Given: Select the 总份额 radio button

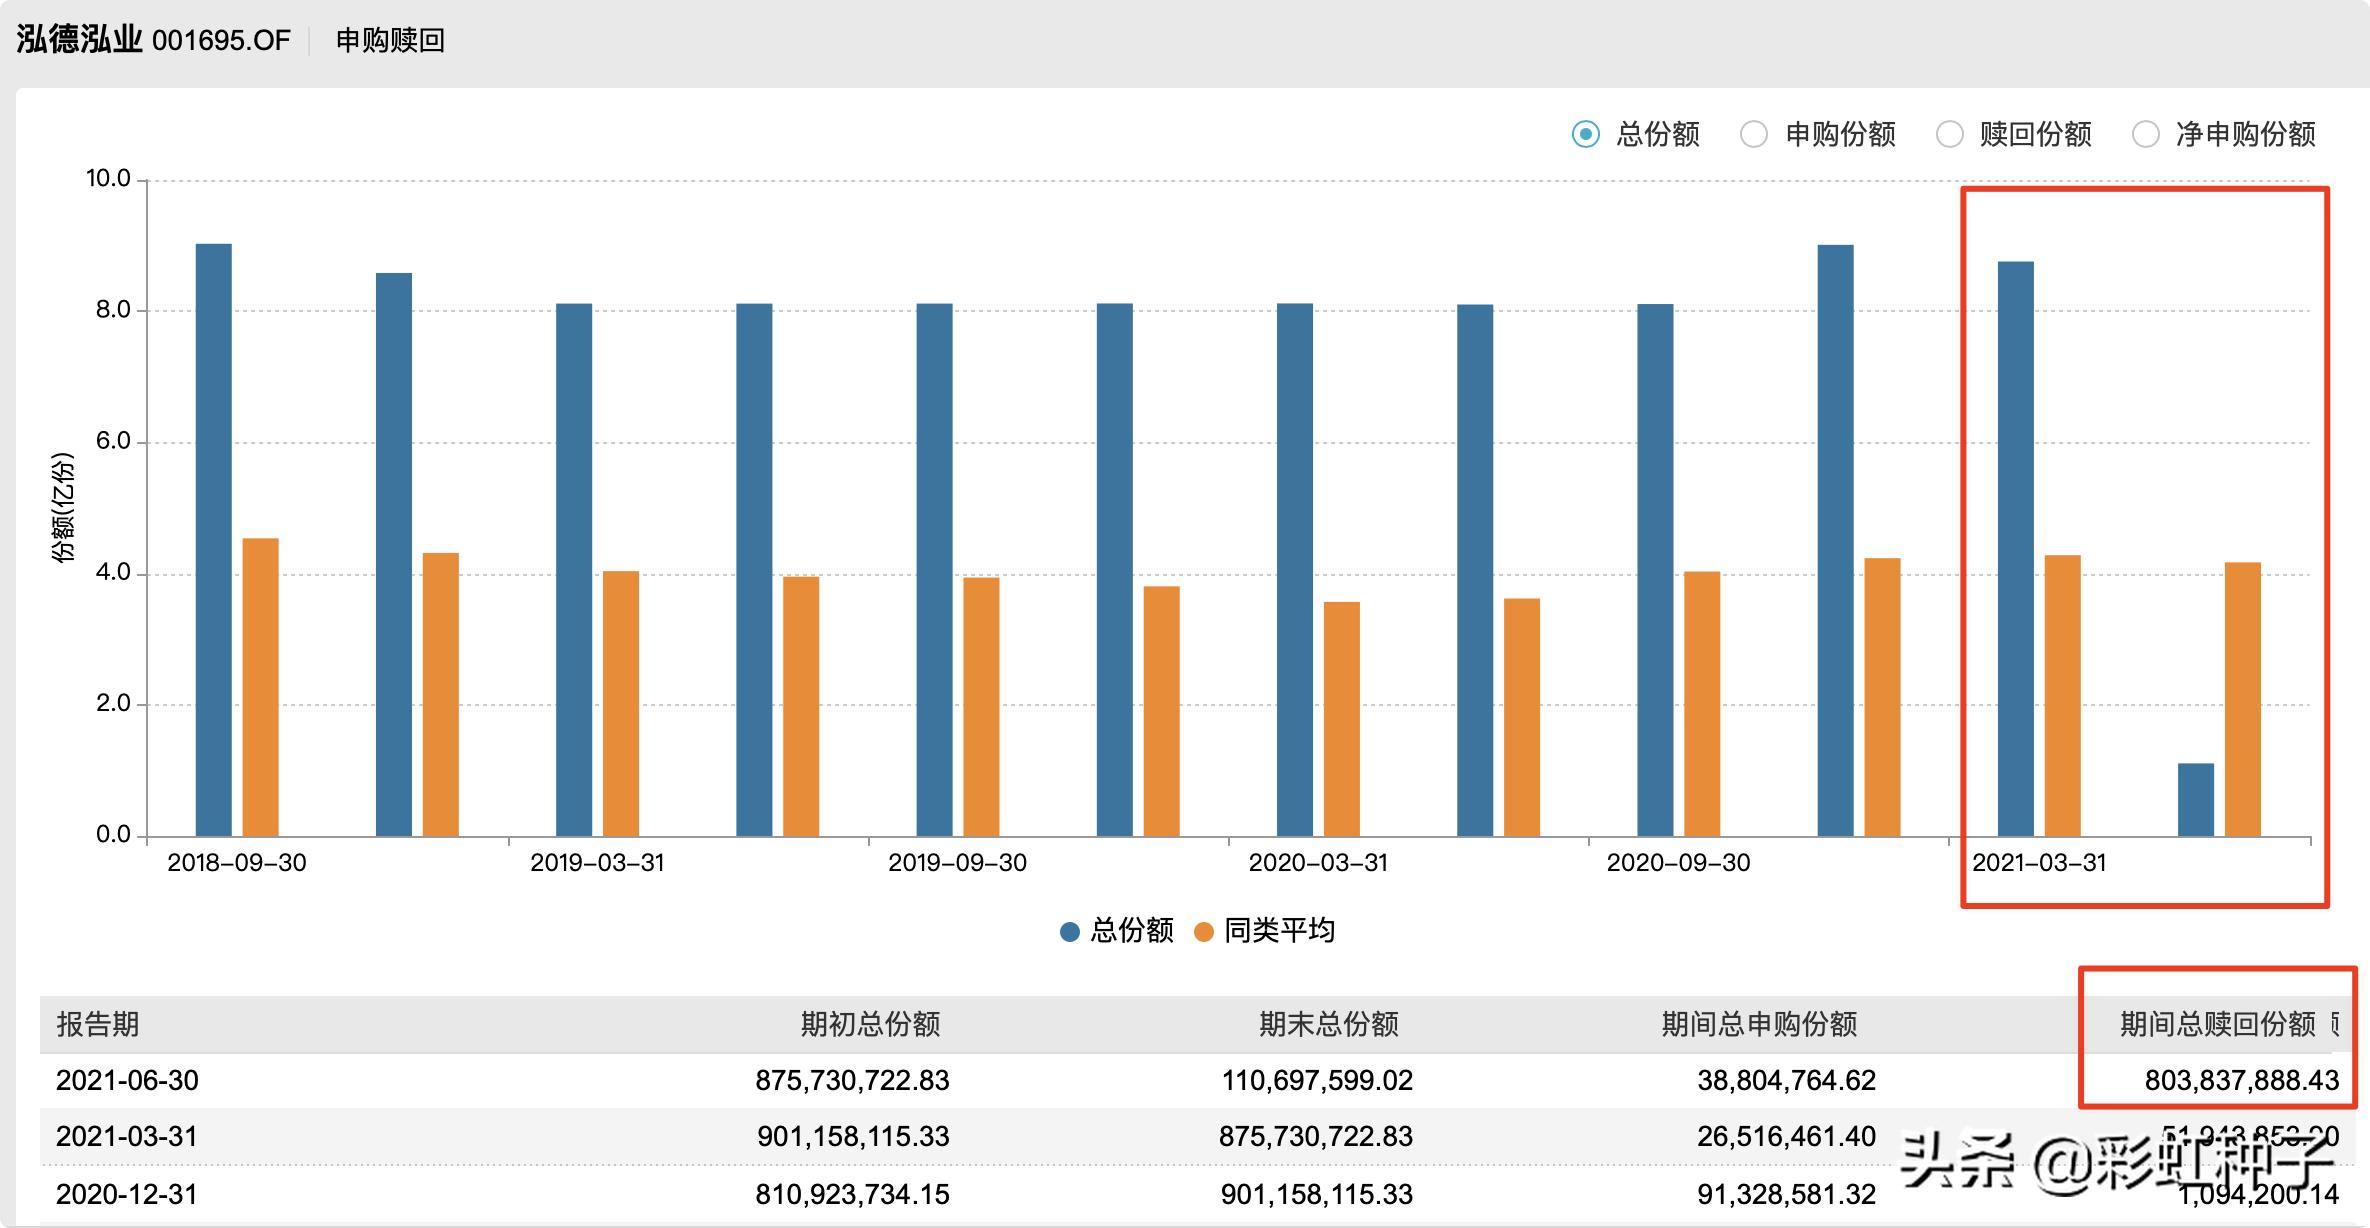Looking at the screenshot, I should pos(1585,134).
